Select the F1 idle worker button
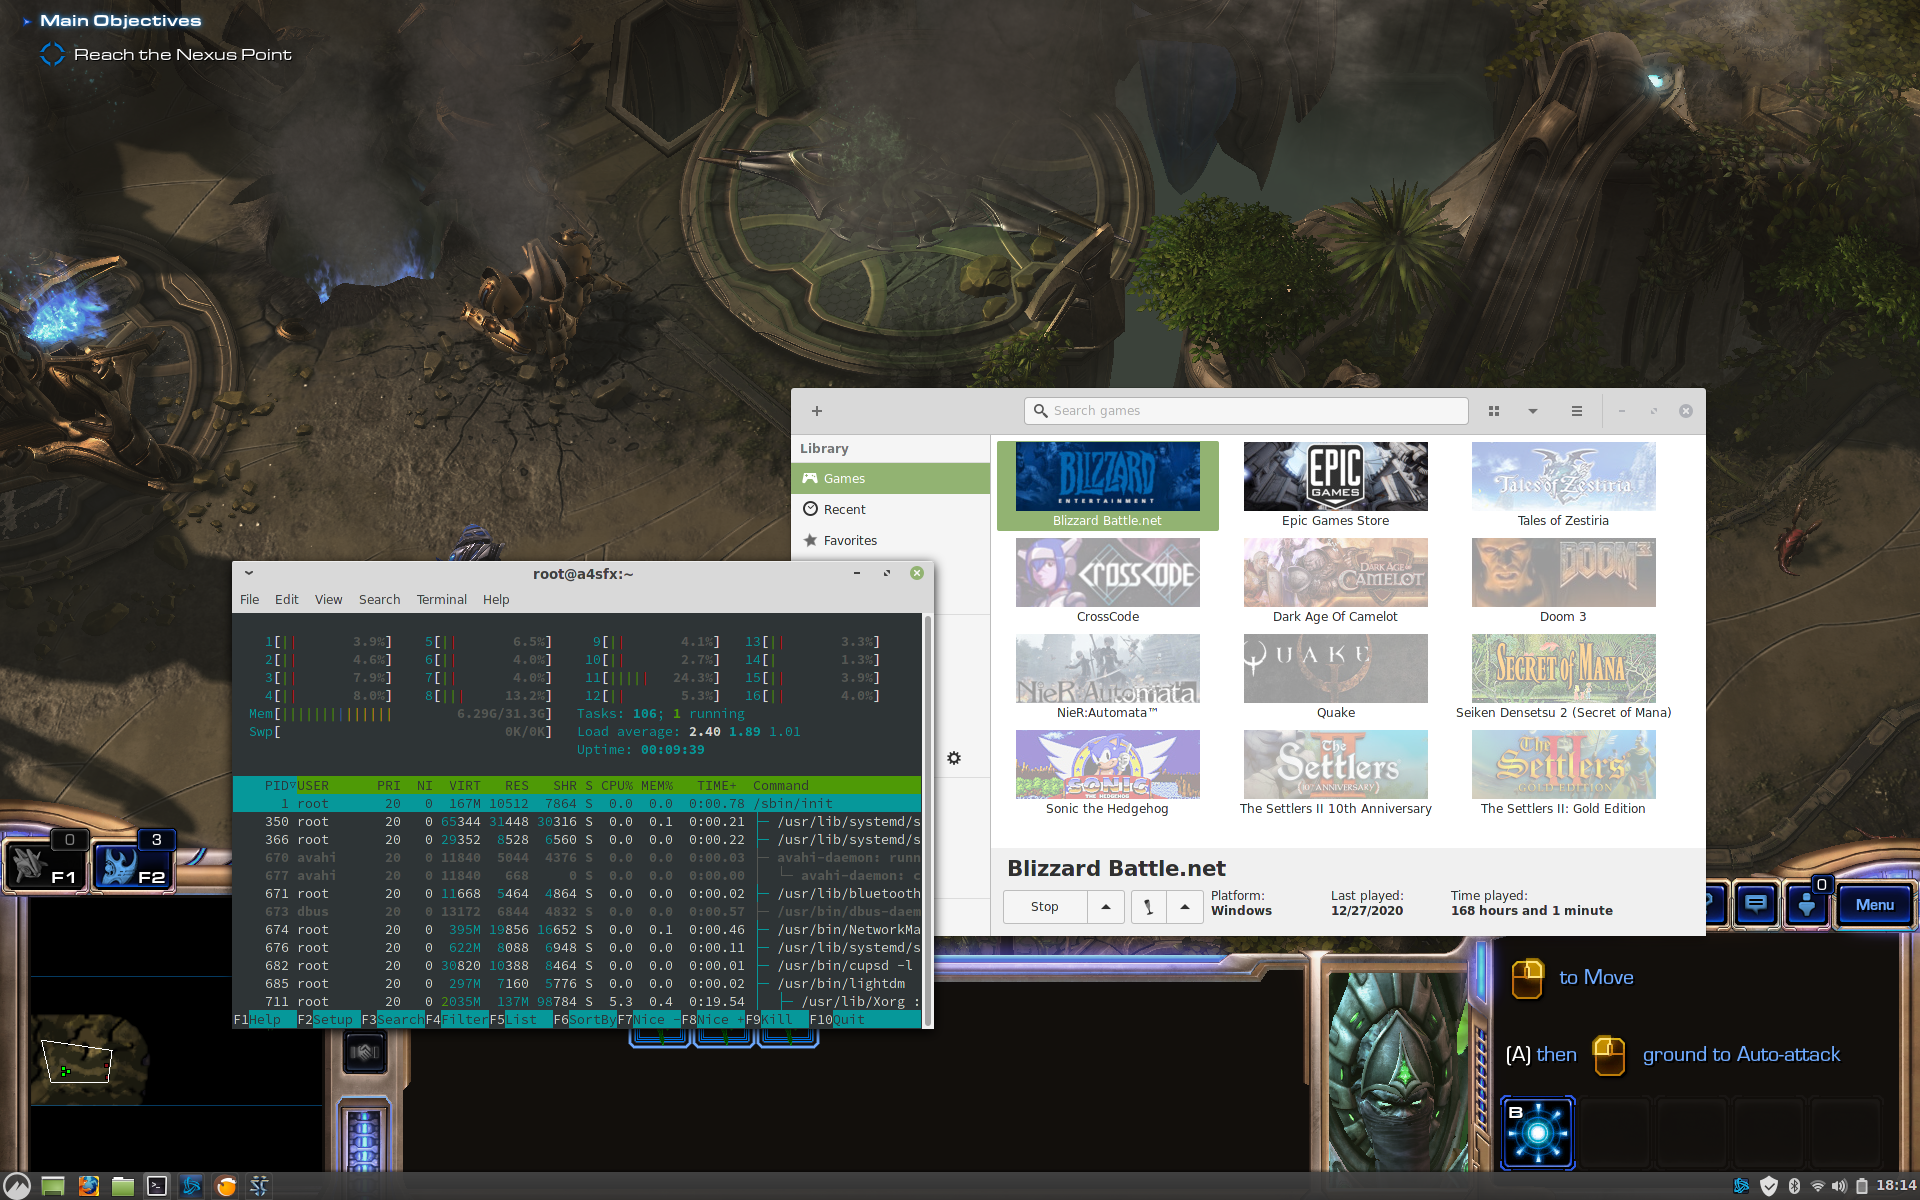Viewport: 1920px width, 1200px height. [46, 866]
